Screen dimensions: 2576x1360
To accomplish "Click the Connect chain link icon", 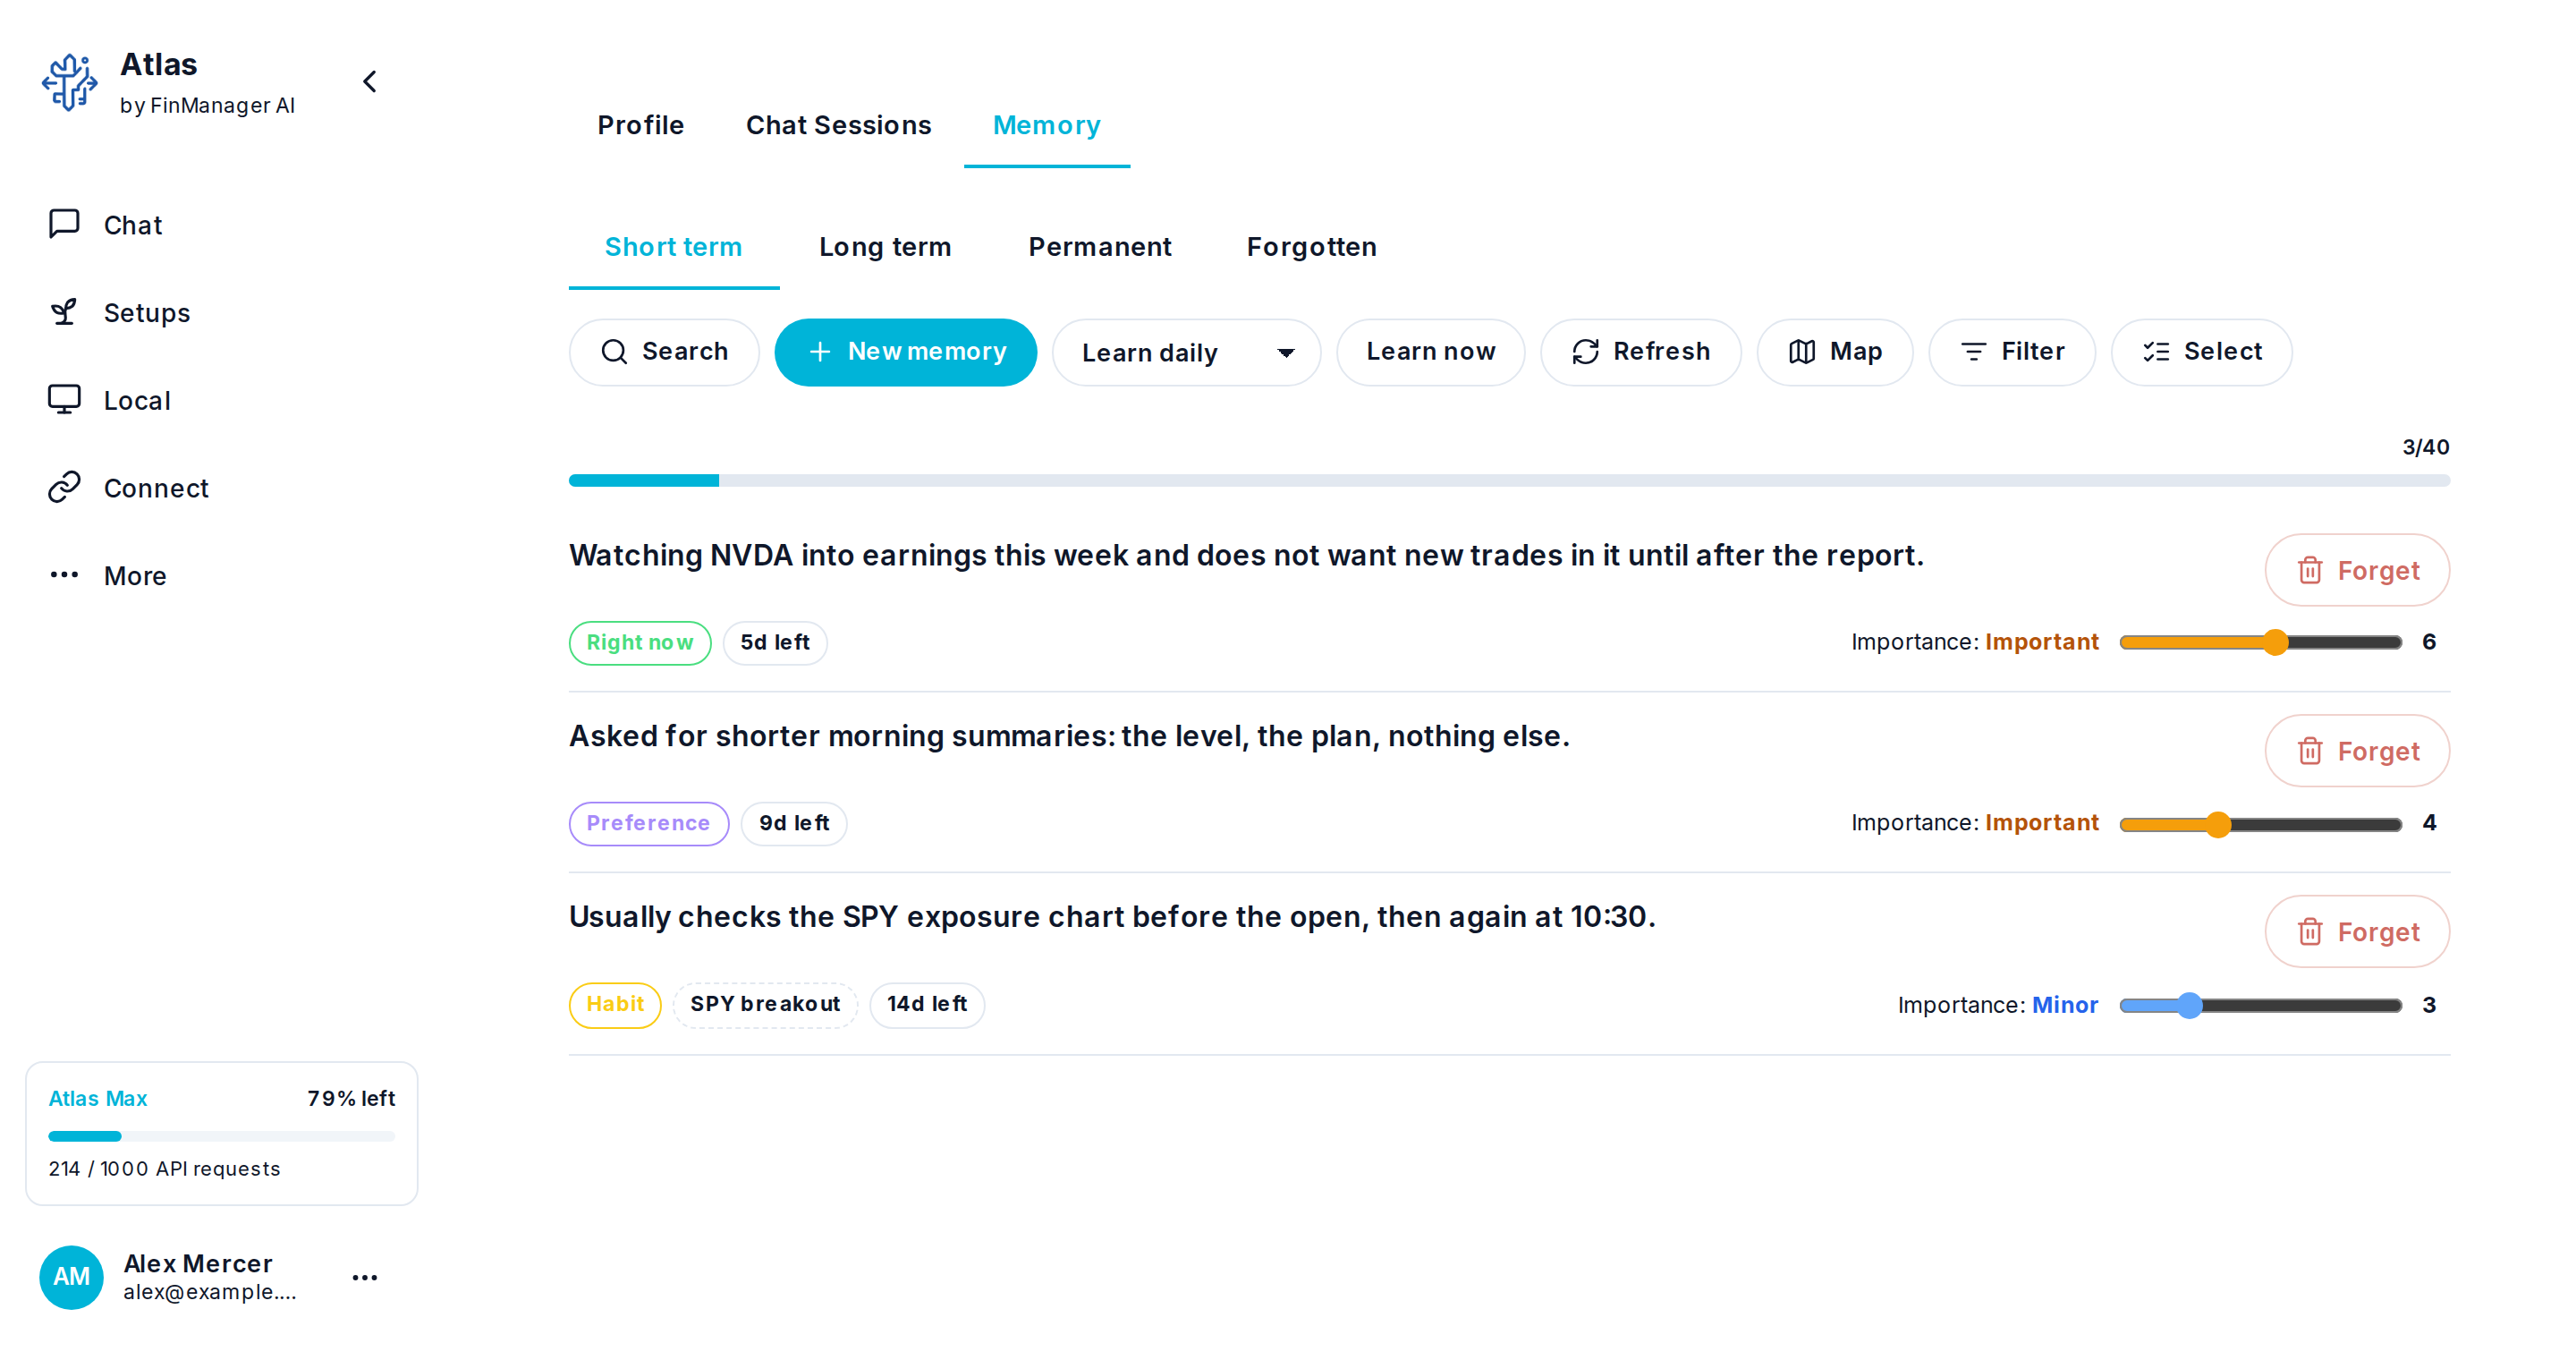I will coord(64,487).
